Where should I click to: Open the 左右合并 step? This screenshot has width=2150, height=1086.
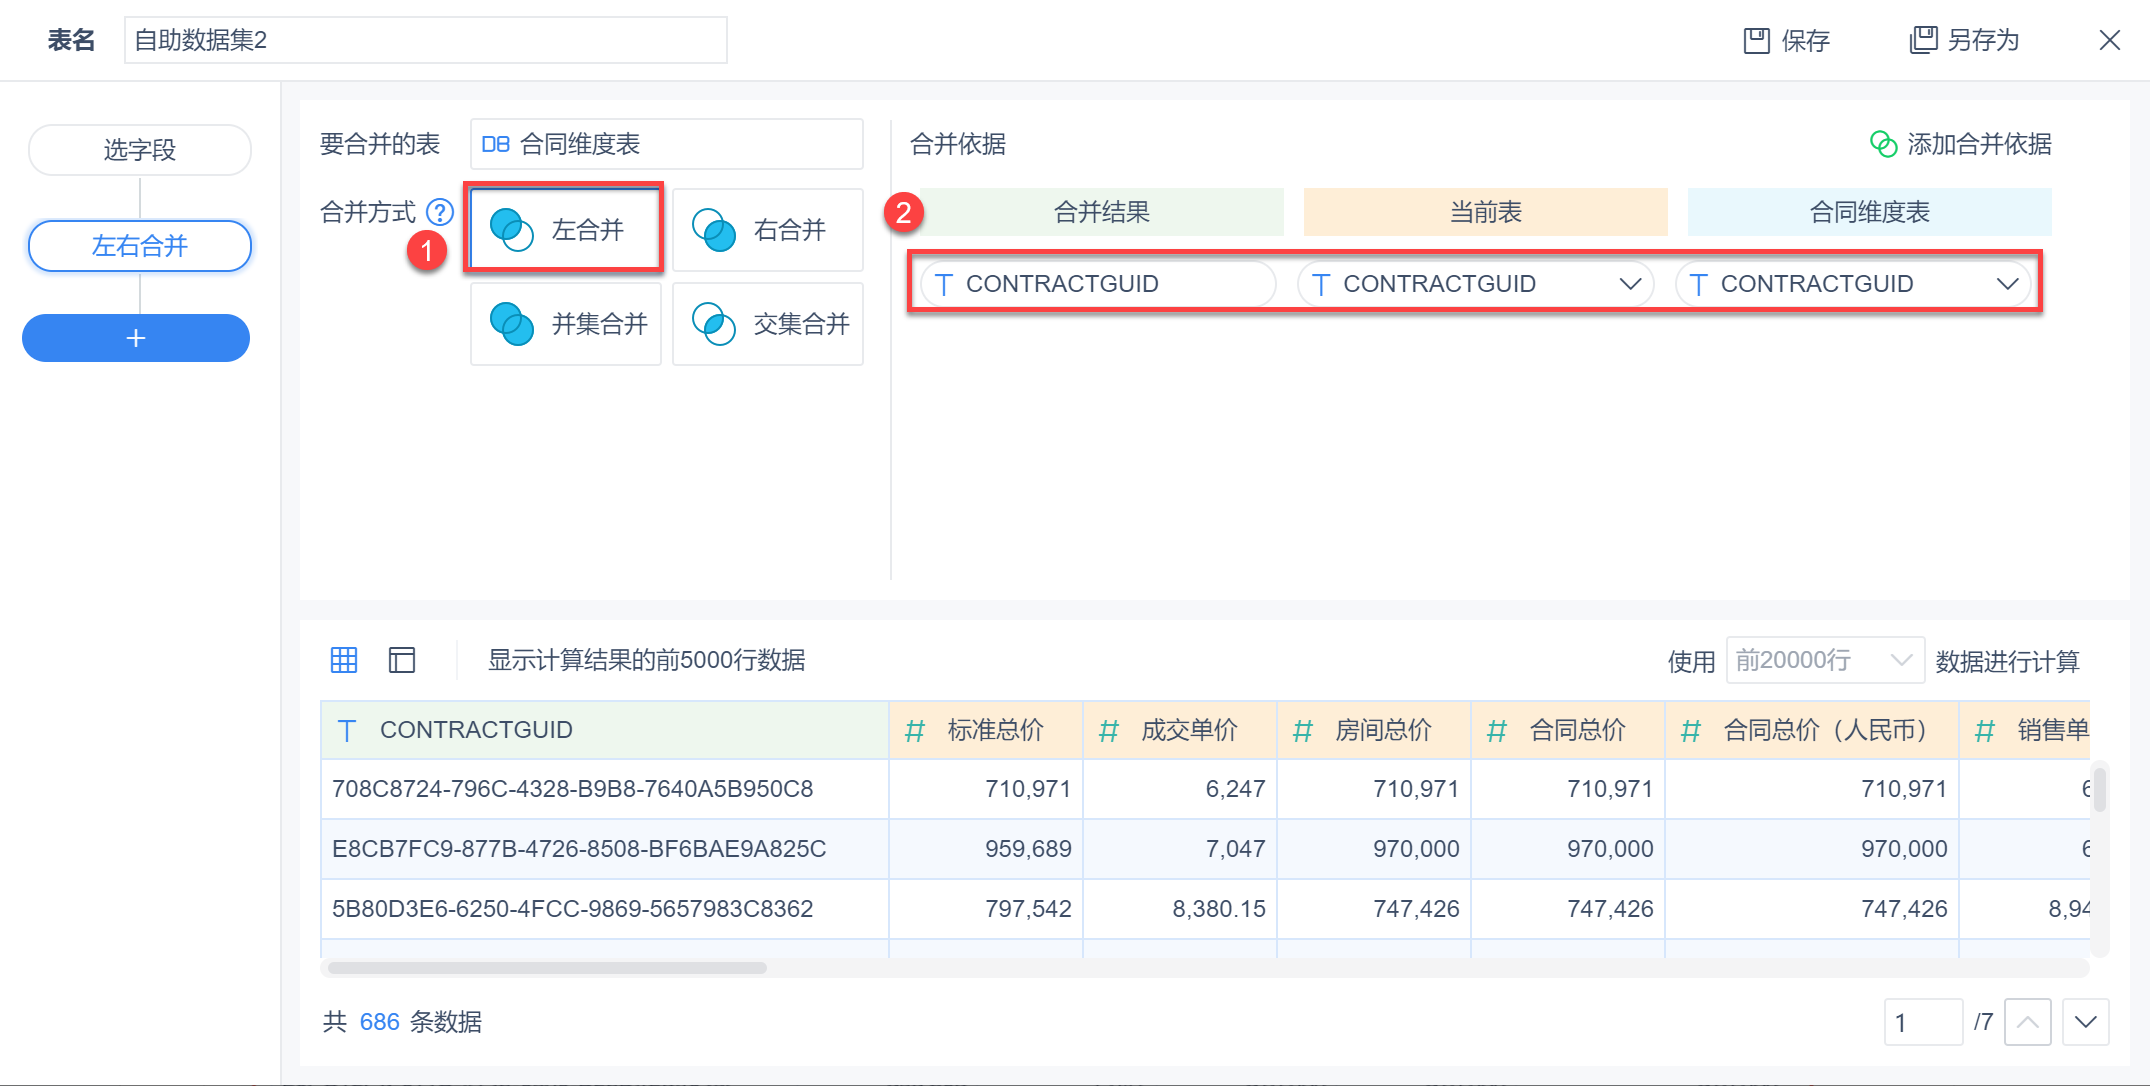(x=140, y=246)
